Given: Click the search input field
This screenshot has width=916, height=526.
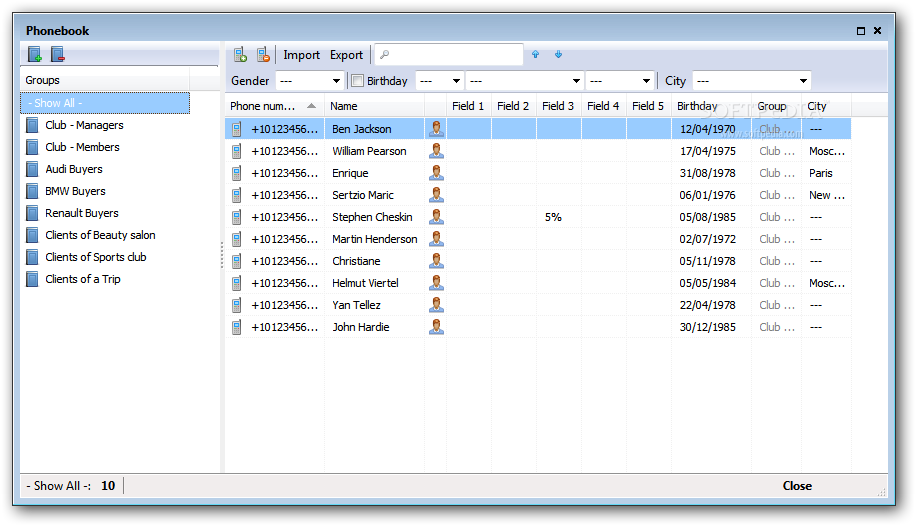Looking at the screenshot, I should click(x=449, y=54).
